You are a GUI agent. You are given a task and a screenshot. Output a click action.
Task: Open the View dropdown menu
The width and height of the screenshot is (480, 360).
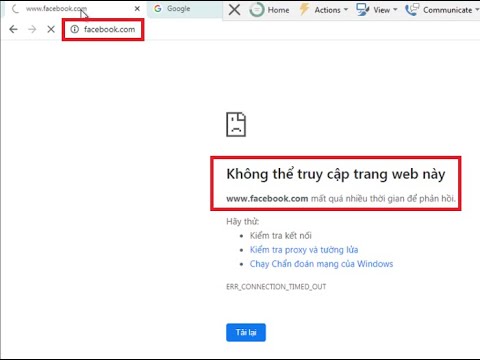(x=377, y=10)
